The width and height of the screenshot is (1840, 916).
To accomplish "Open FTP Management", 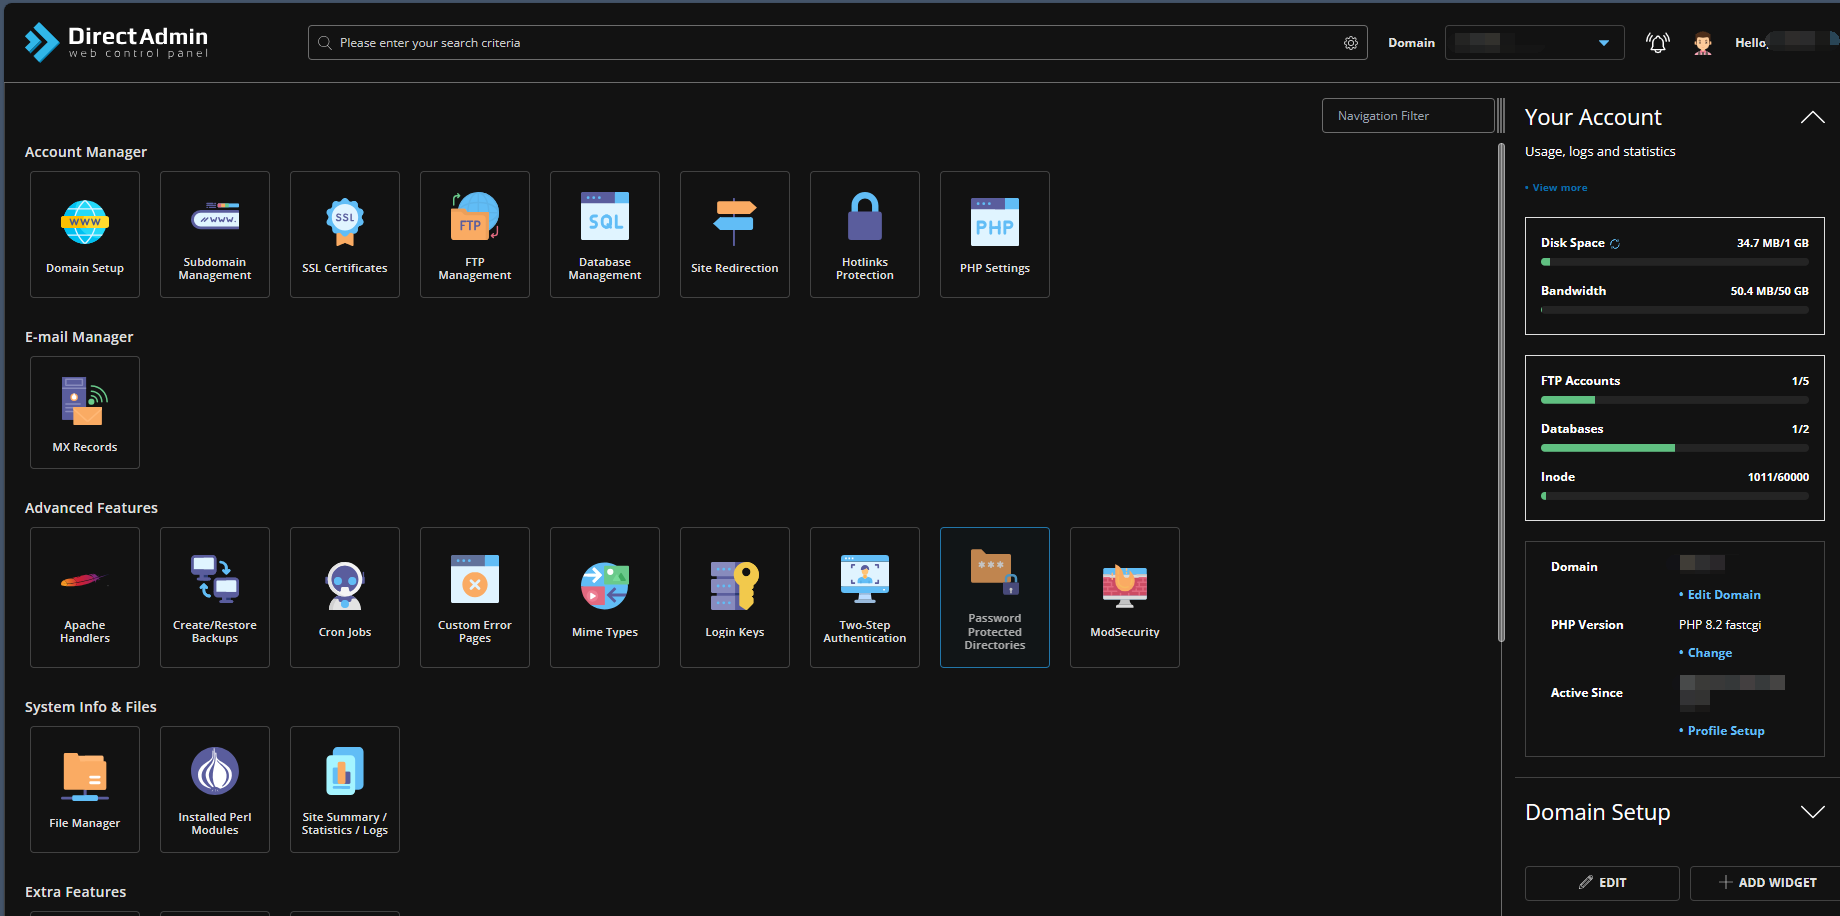I will [x=475, y=234].
